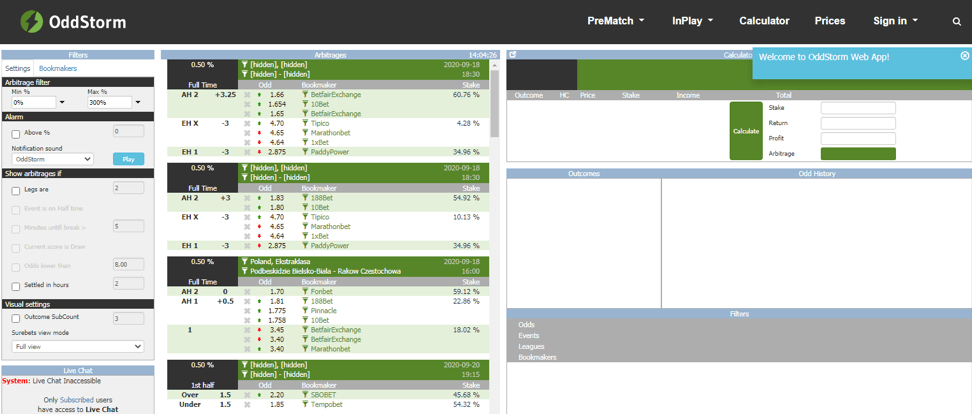972x414 pixels.
Task: Open the Notification sound OddStorm dropdown
Action: (53, 159)
